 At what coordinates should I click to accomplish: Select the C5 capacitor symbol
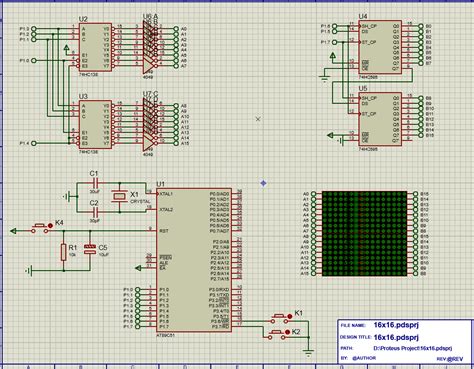coord(90,249)
